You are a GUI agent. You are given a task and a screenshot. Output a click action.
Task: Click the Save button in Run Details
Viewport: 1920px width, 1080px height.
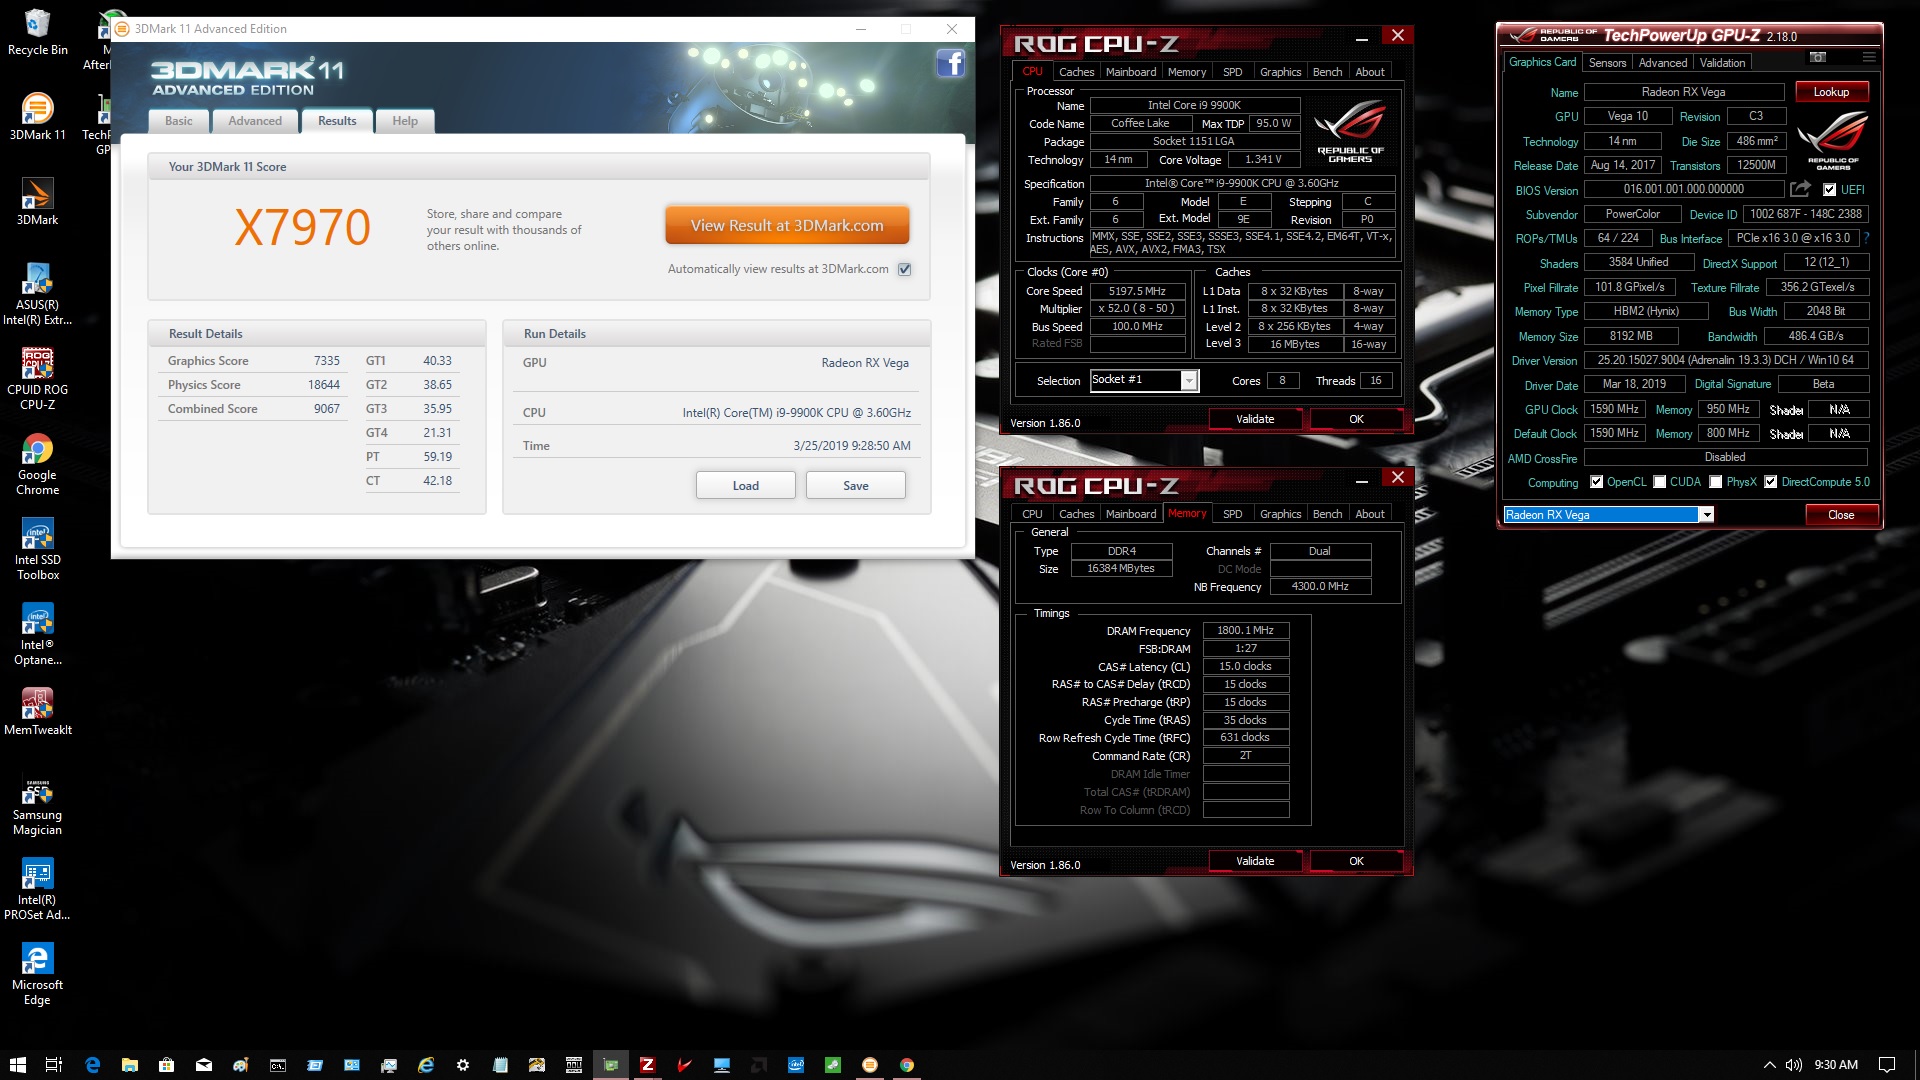[856, 486]
